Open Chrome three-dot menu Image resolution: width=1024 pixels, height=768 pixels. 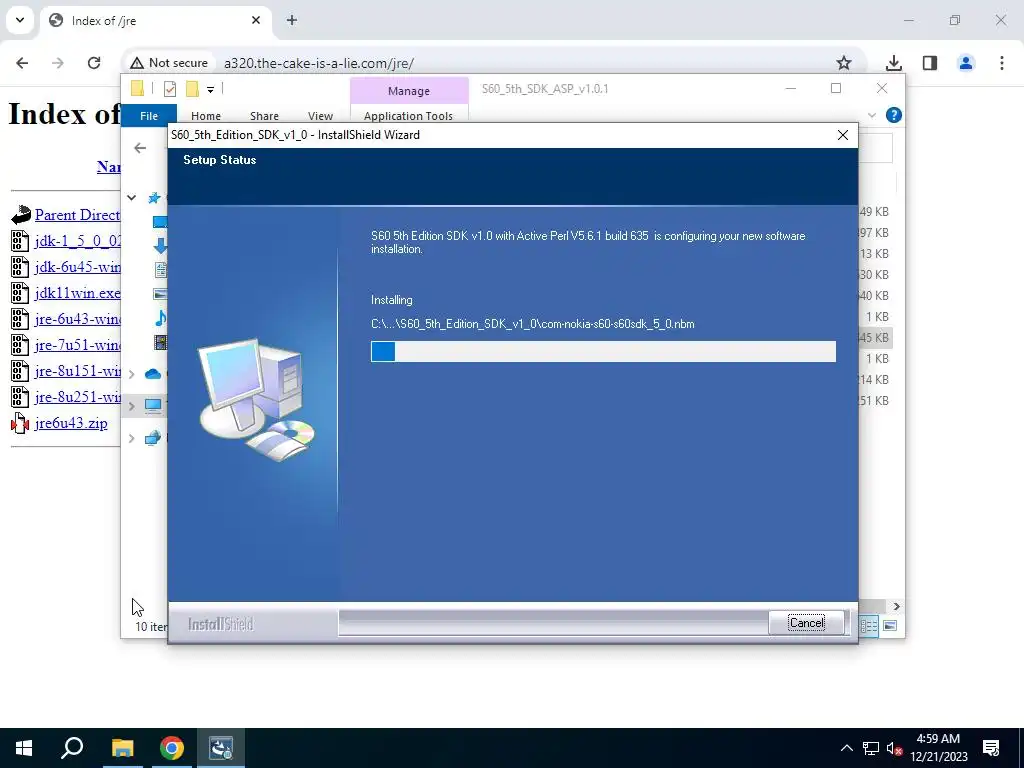pos(1002,63)
